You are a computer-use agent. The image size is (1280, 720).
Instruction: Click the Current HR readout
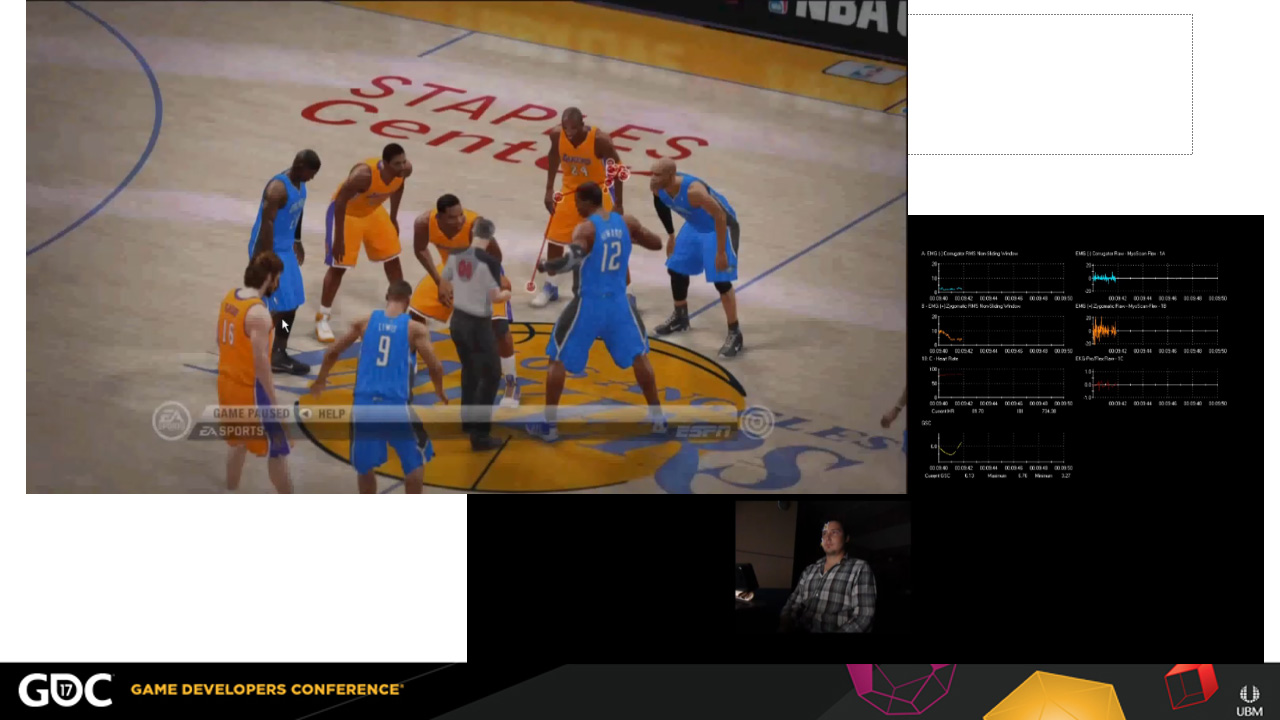click(958, 411)
